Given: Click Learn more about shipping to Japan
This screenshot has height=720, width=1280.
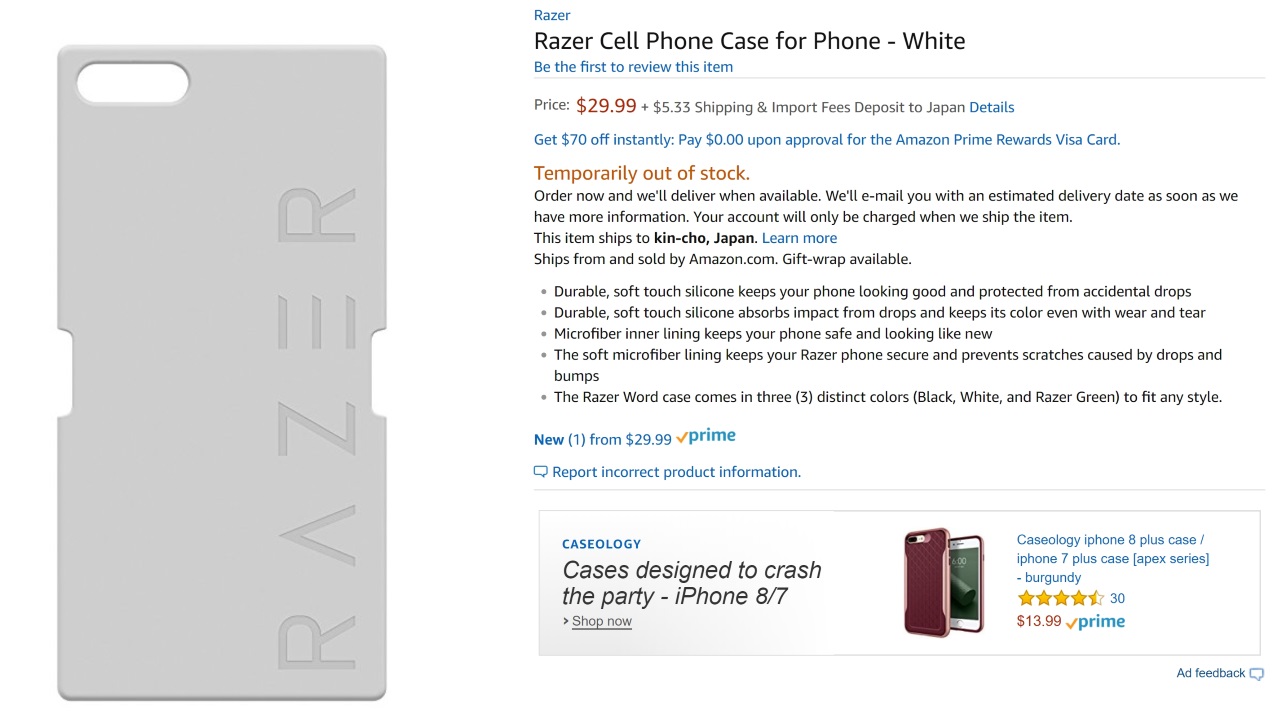Looking at the screenshot, I should coord(799,238).
